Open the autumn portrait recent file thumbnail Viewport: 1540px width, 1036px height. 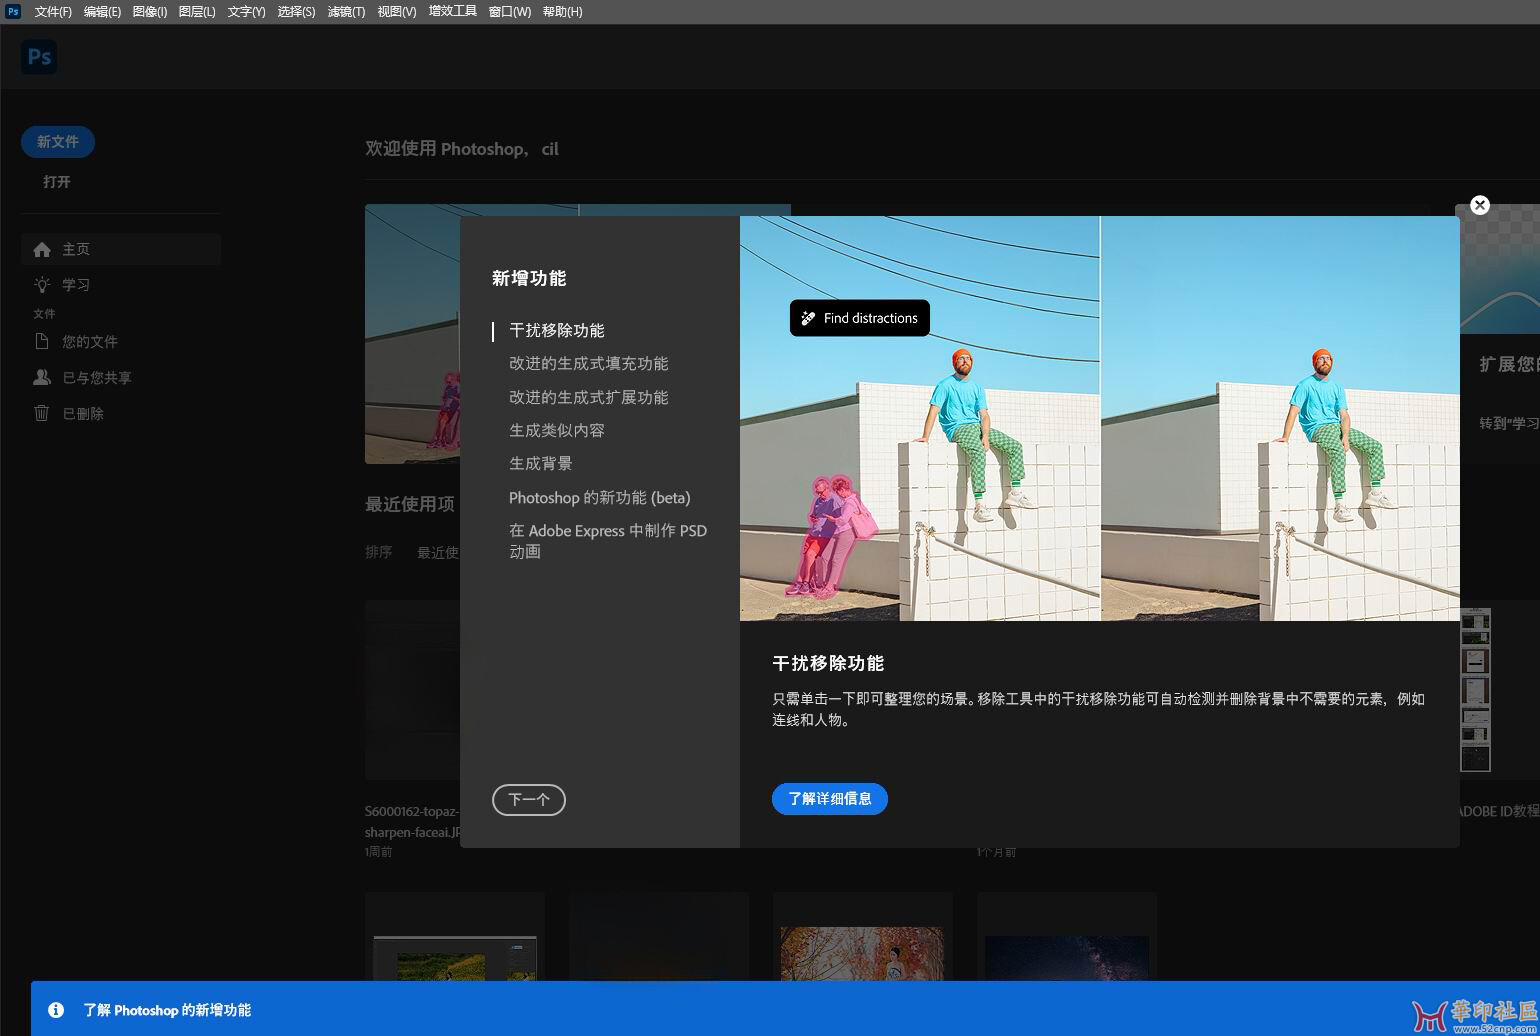click(862, 953)
